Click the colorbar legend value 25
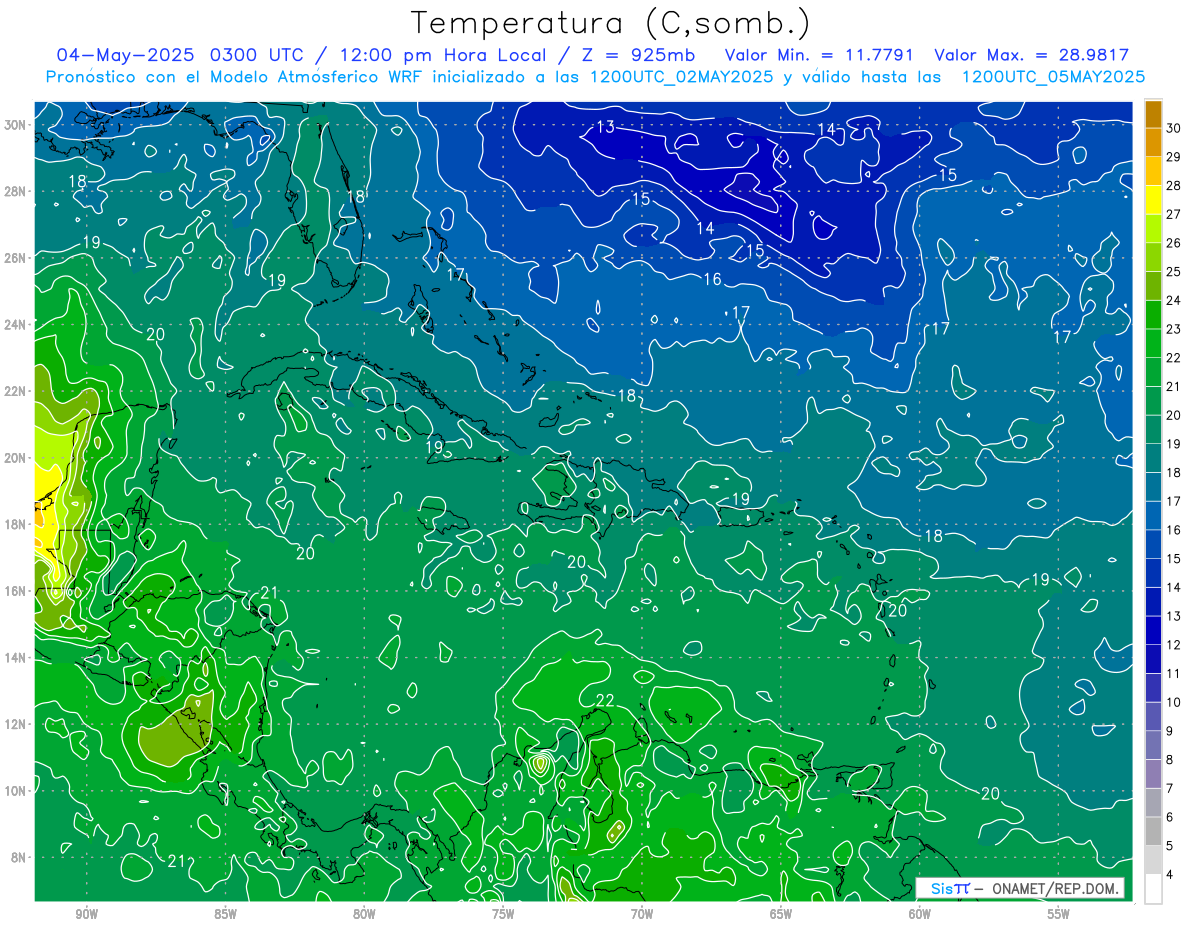The image size is (1200, 927). [x=1173, y=272]
